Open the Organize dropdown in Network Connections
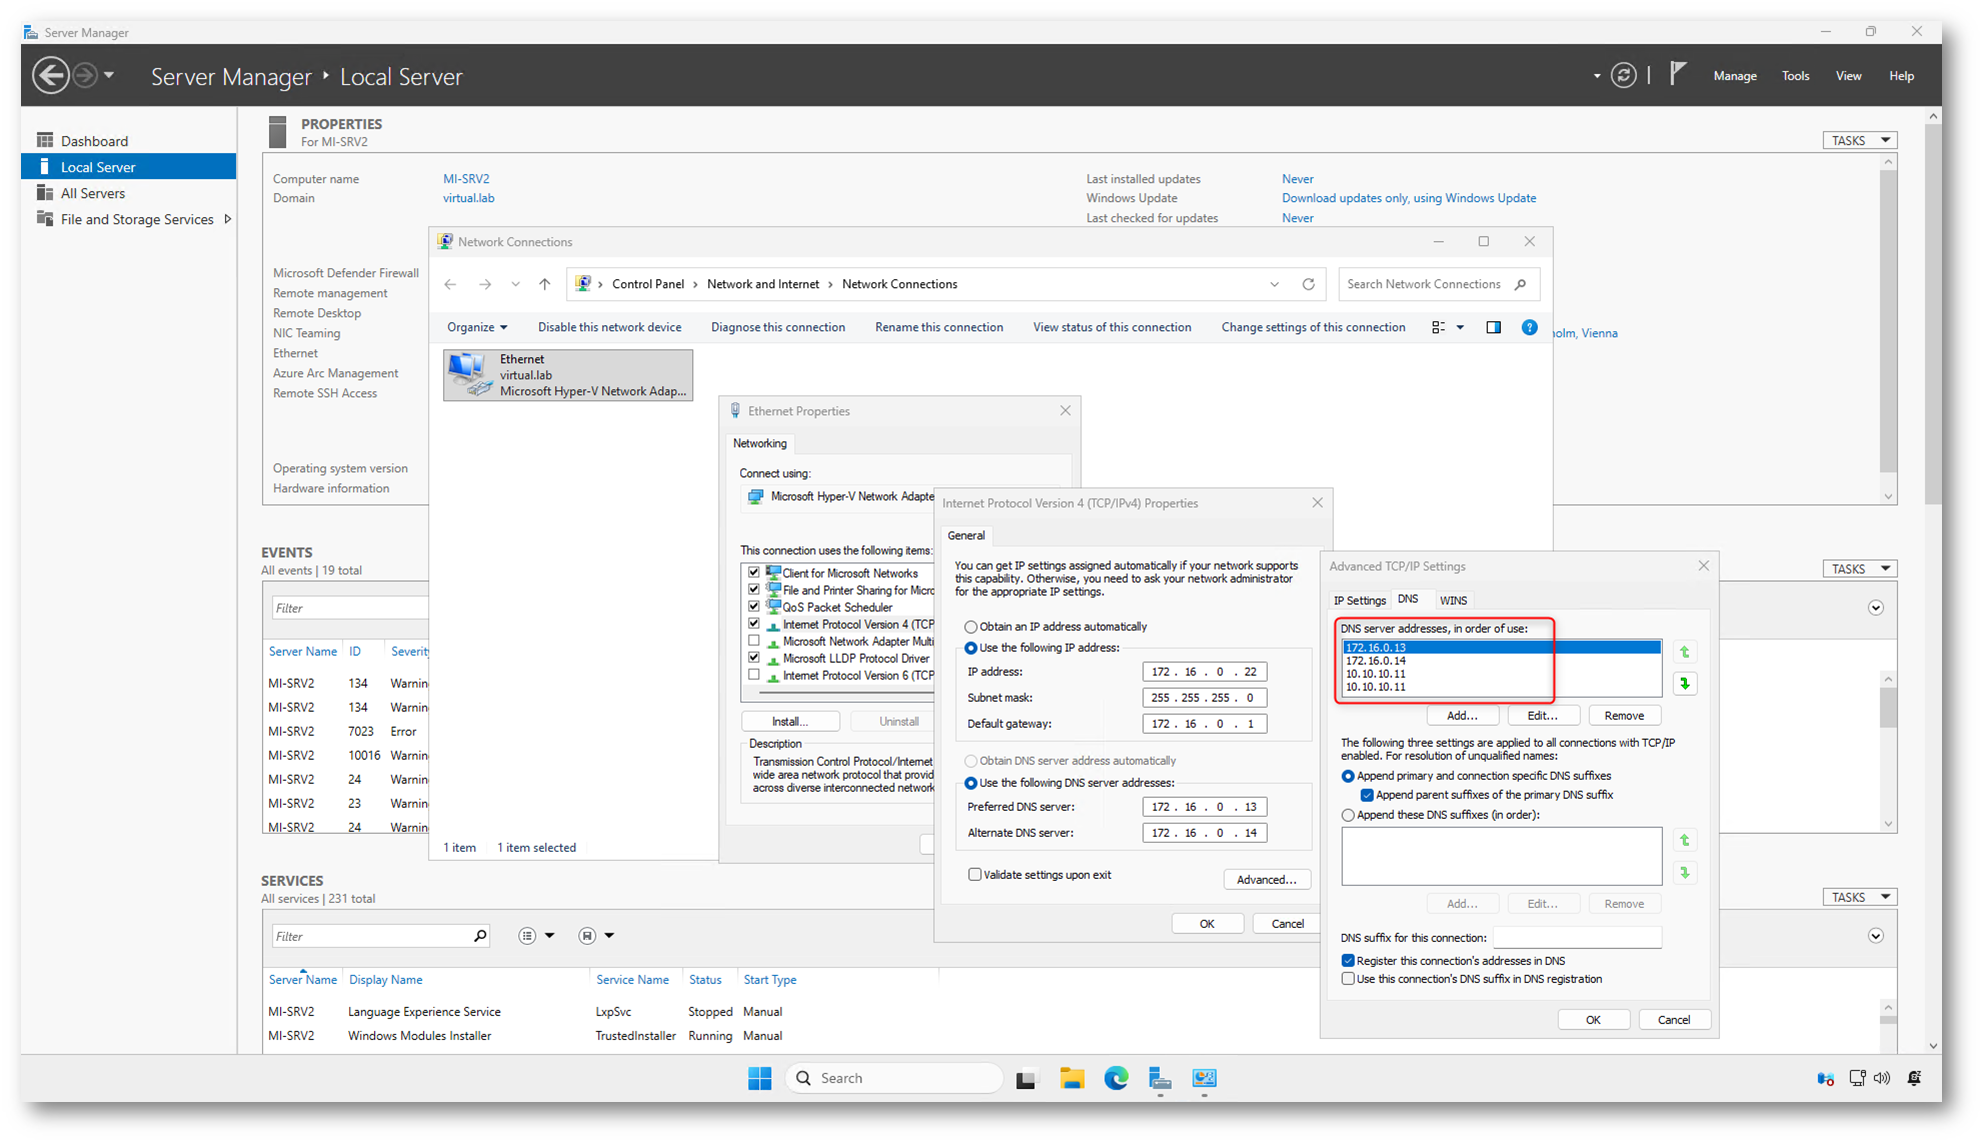Screen dimensions: 1984x1144 [477, 327]
